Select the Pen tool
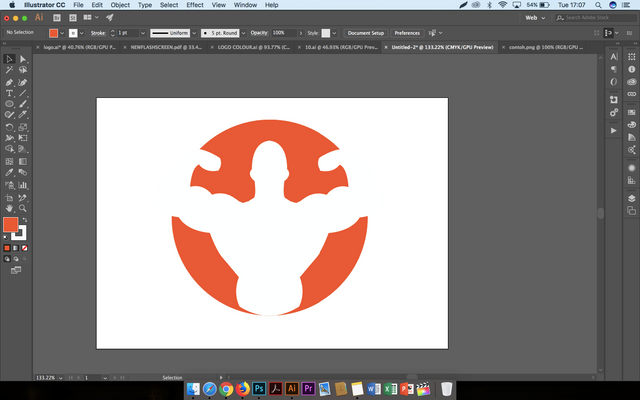 tap(9, 83)
